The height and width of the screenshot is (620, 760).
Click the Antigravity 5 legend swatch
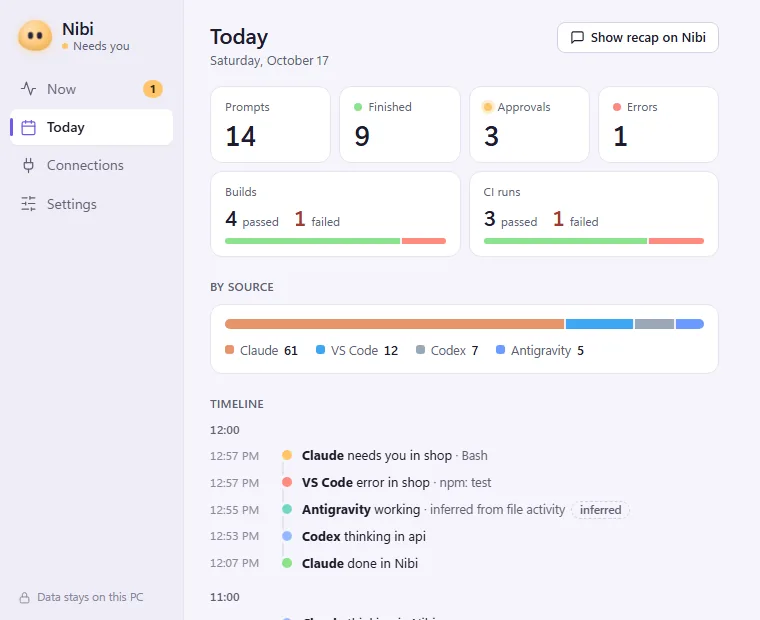click(500, 350)
